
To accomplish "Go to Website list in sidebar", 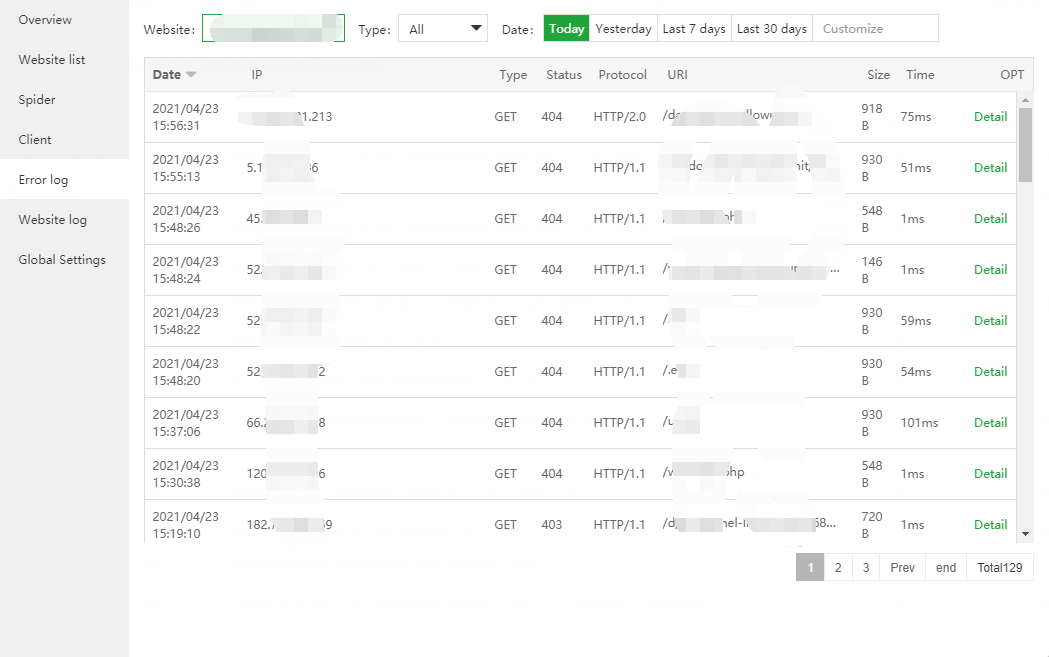I will click(x=52, y=60).
